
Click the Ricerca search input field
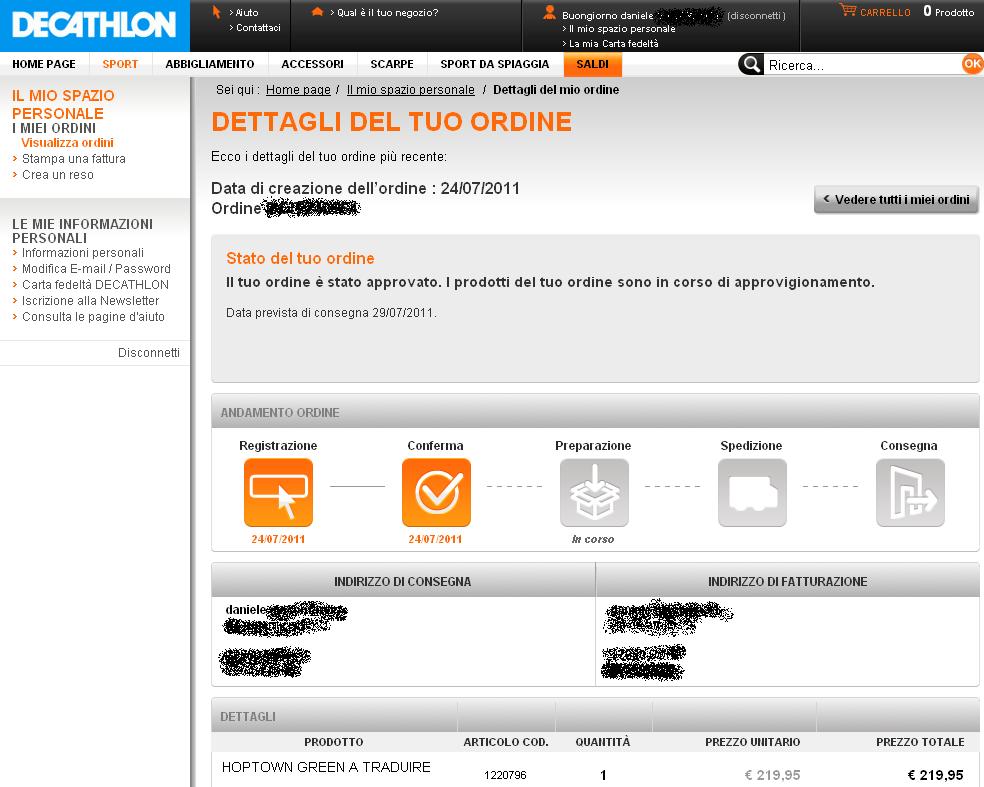pos(860,65)
